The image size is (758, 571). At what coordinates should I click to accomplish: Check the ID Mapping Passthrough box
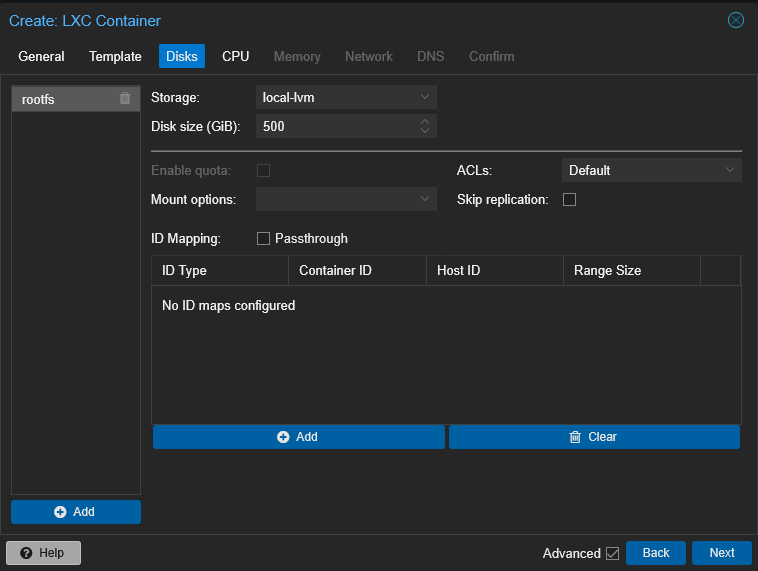coord(263,238)
